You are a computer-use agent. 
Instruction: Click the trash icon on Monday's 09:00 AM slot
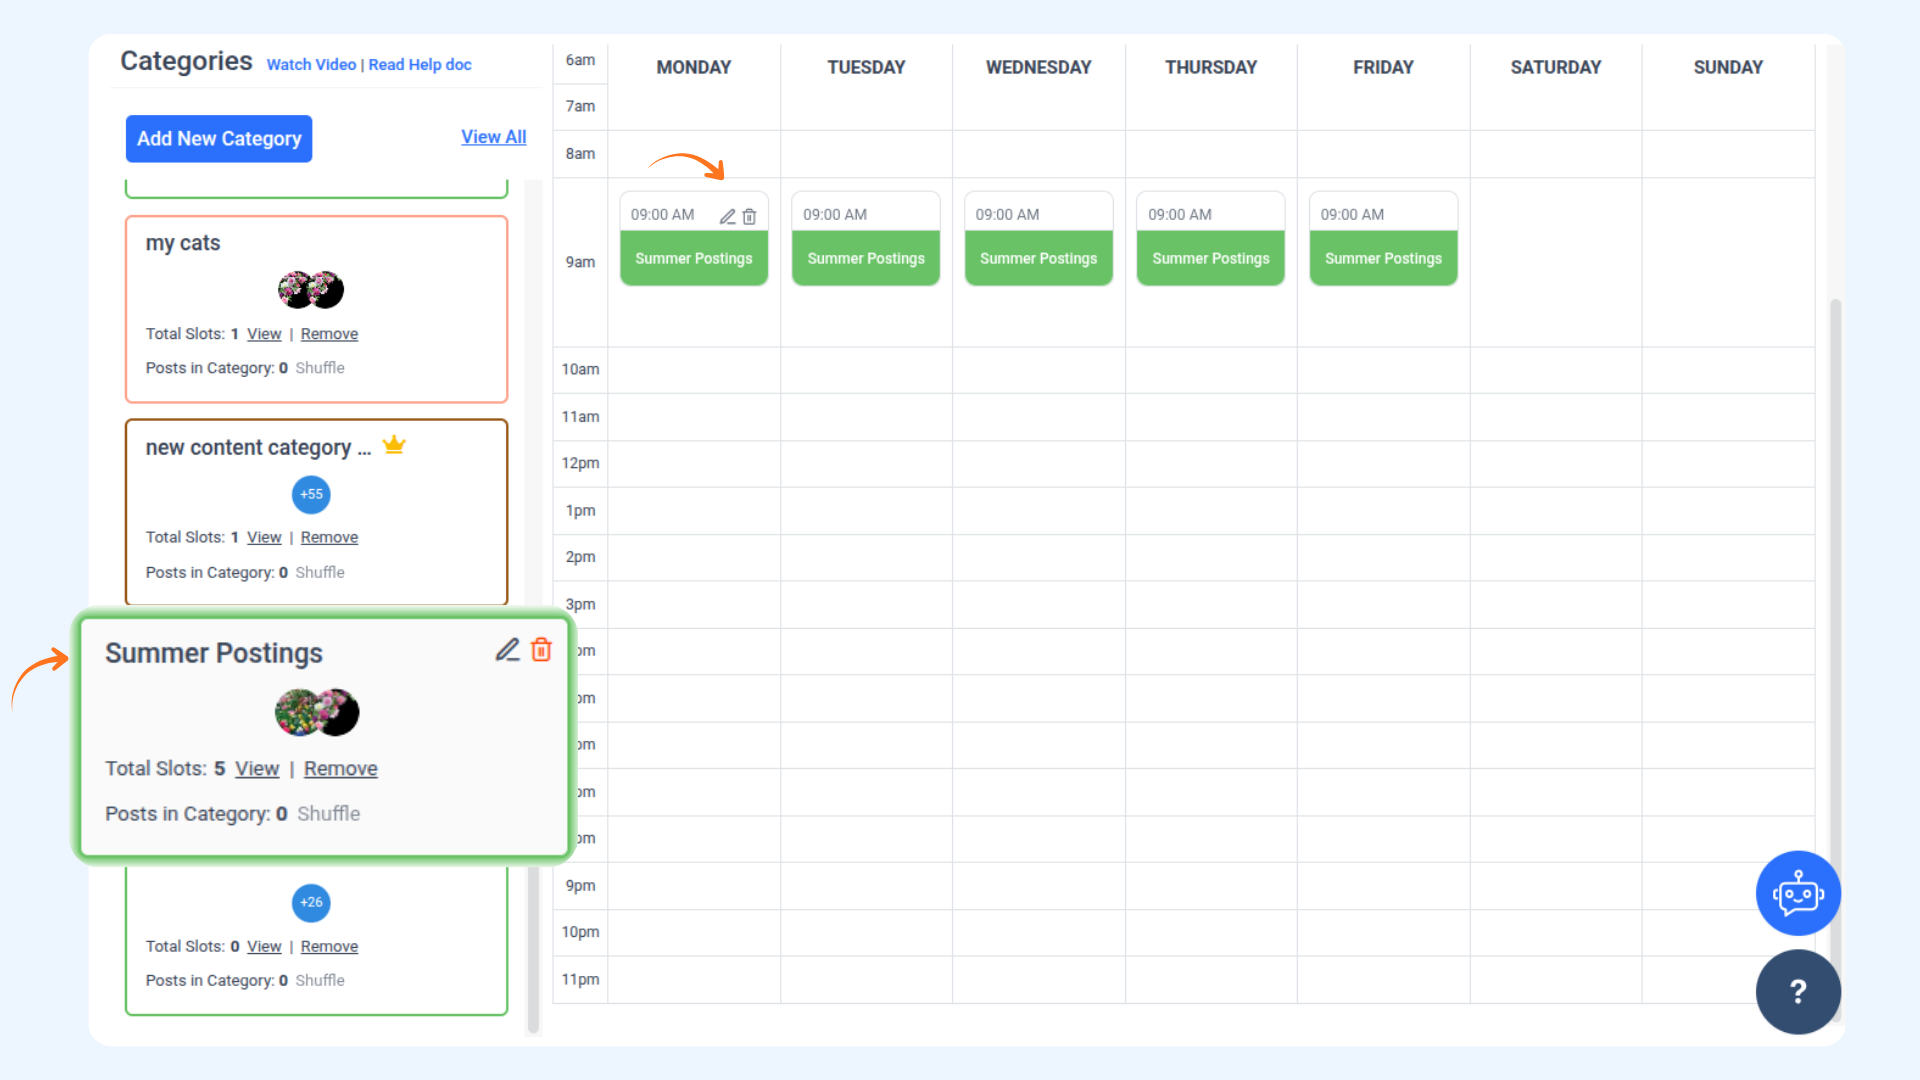pos(749,216)
